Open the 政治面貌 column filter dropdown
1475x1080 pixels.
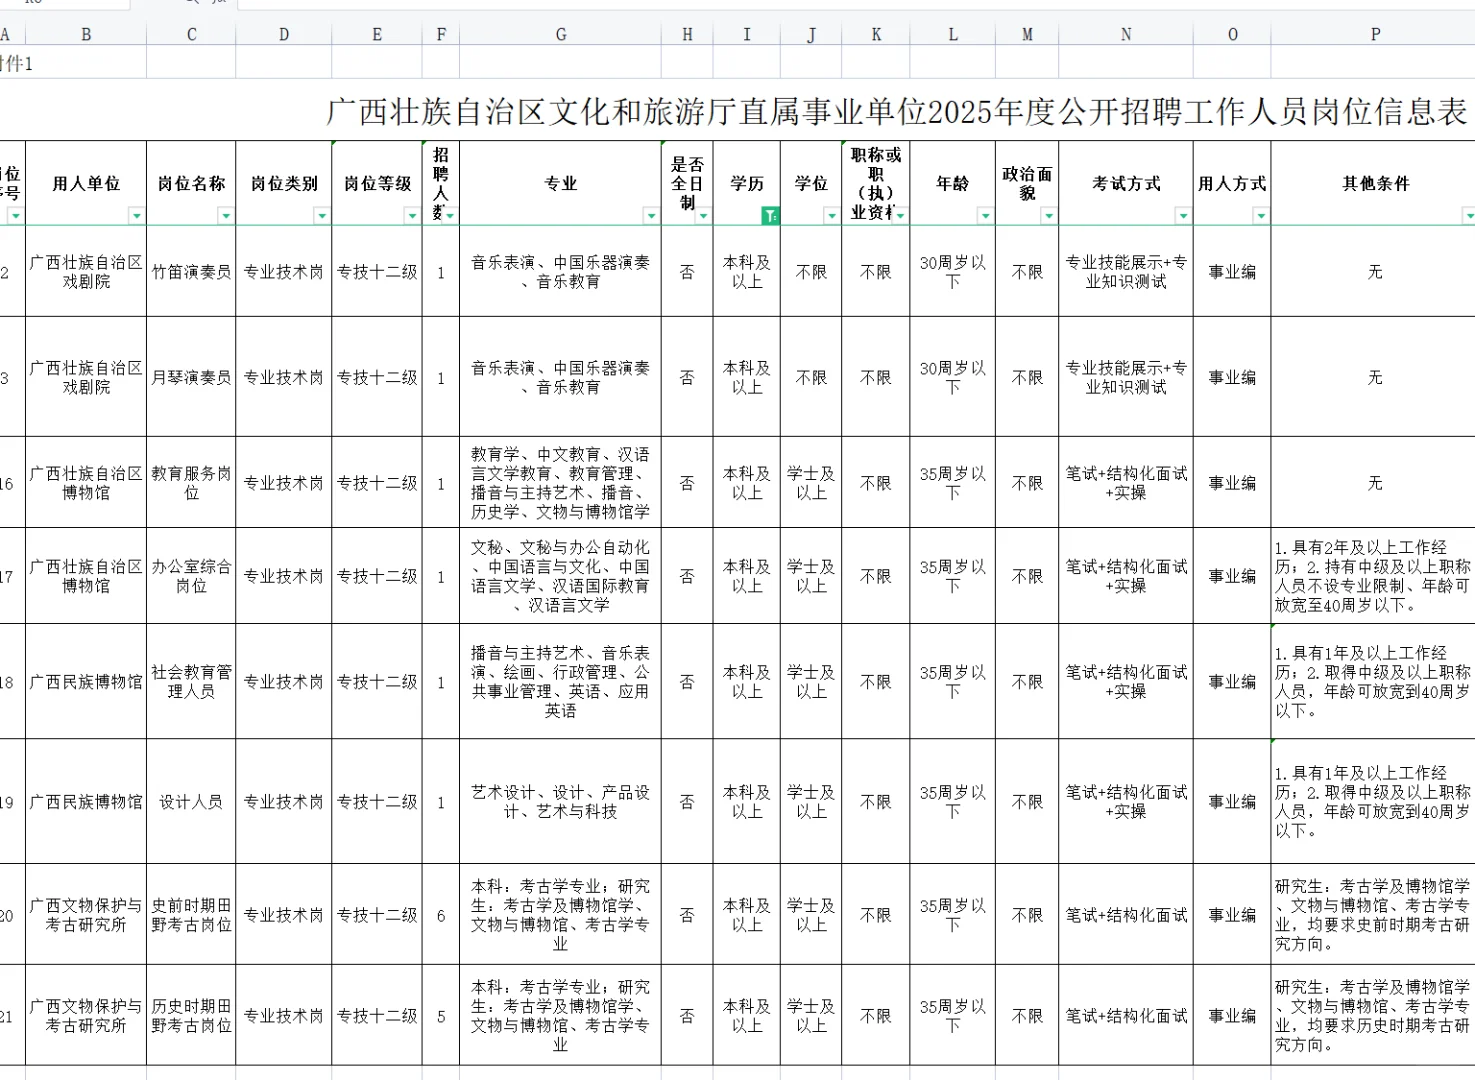1048,216
